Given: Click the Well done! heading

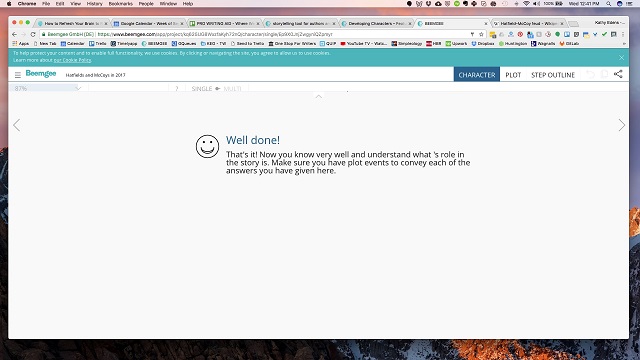Looking at the screenshot, I should (253, 140).
